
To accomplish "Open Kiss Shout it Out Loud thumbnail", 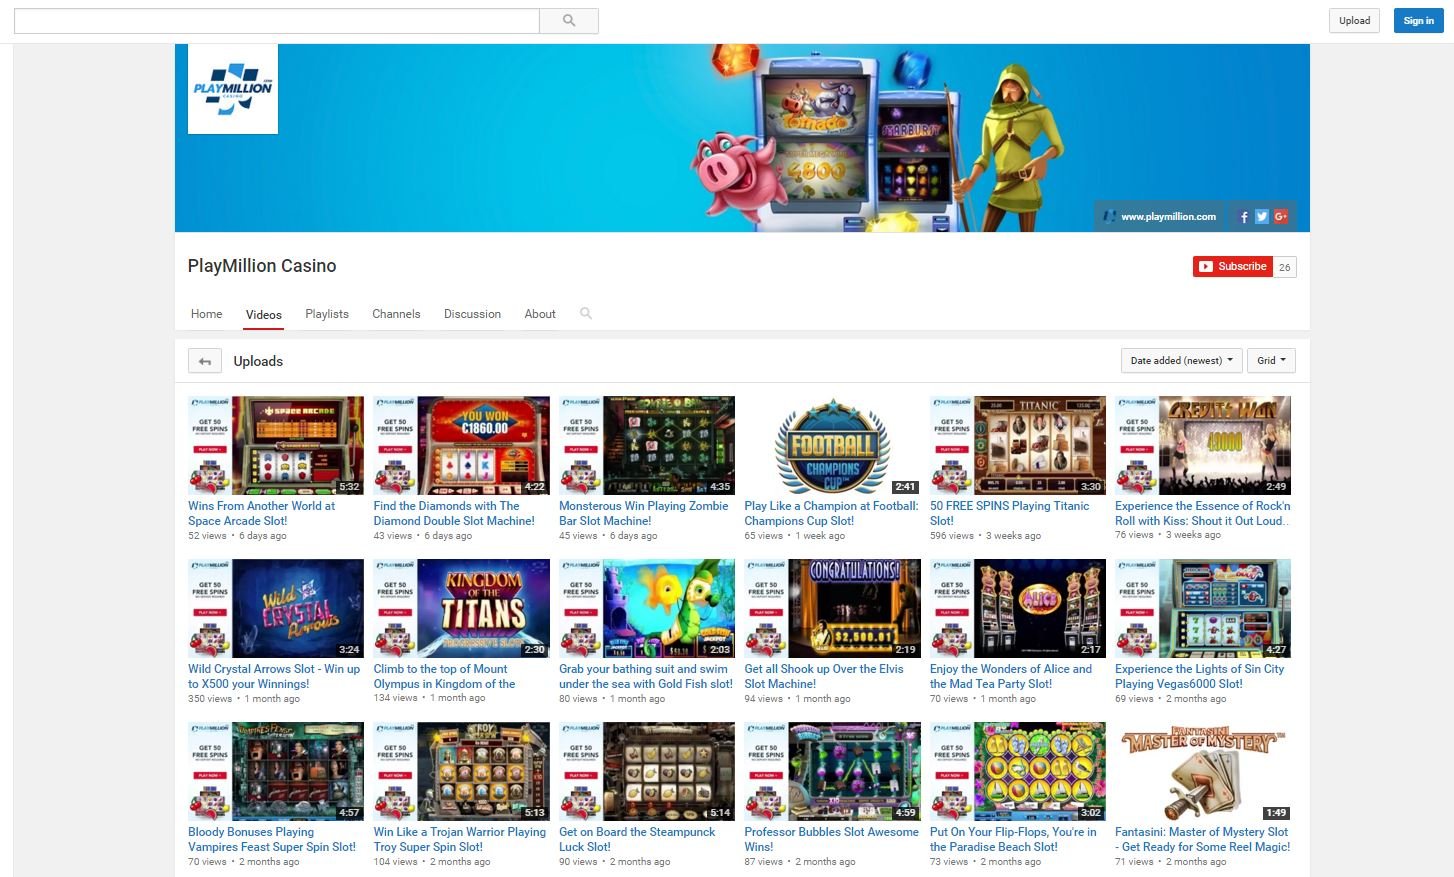I will pyautogui.click(x=1203, y=445).
